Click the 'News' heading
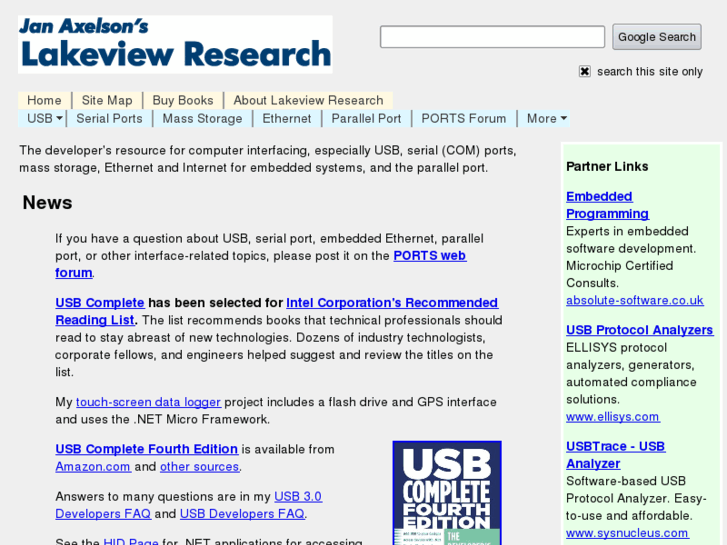This screenshot has height=545, width=727. [47, 203]
